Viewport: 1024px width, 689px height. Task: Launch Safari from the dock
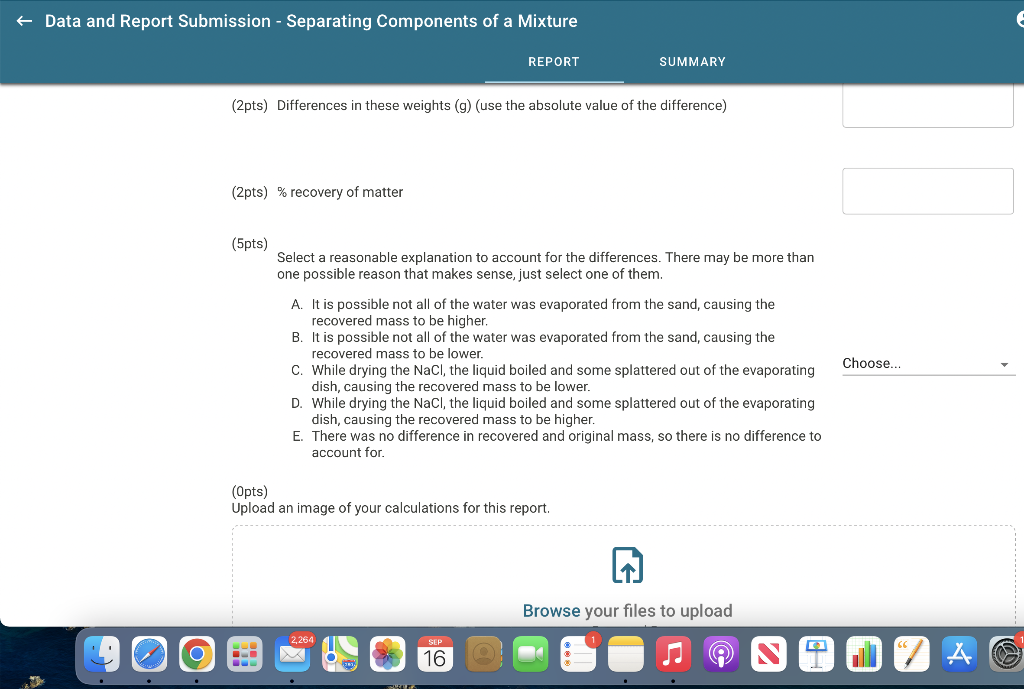click(x=150, y=654)
